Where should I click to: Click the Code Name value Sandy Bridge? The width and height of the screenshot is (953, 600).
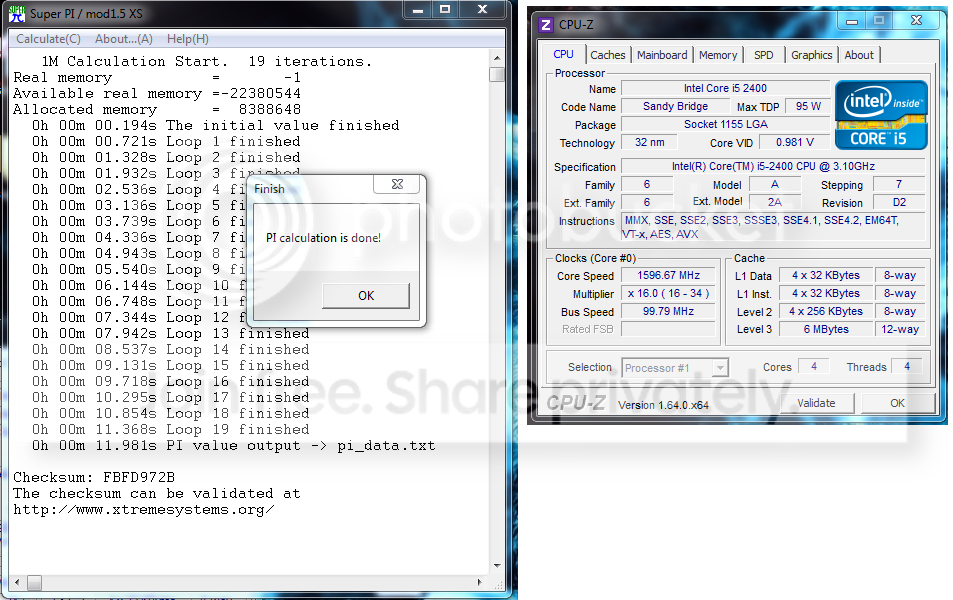coord(675,106)
